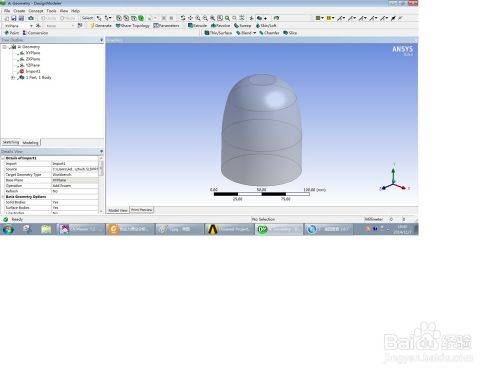Collapse the Details of Import1 section
Image resolution: width=500 pixels, height=375 pixels.
(x=3, y=158)
